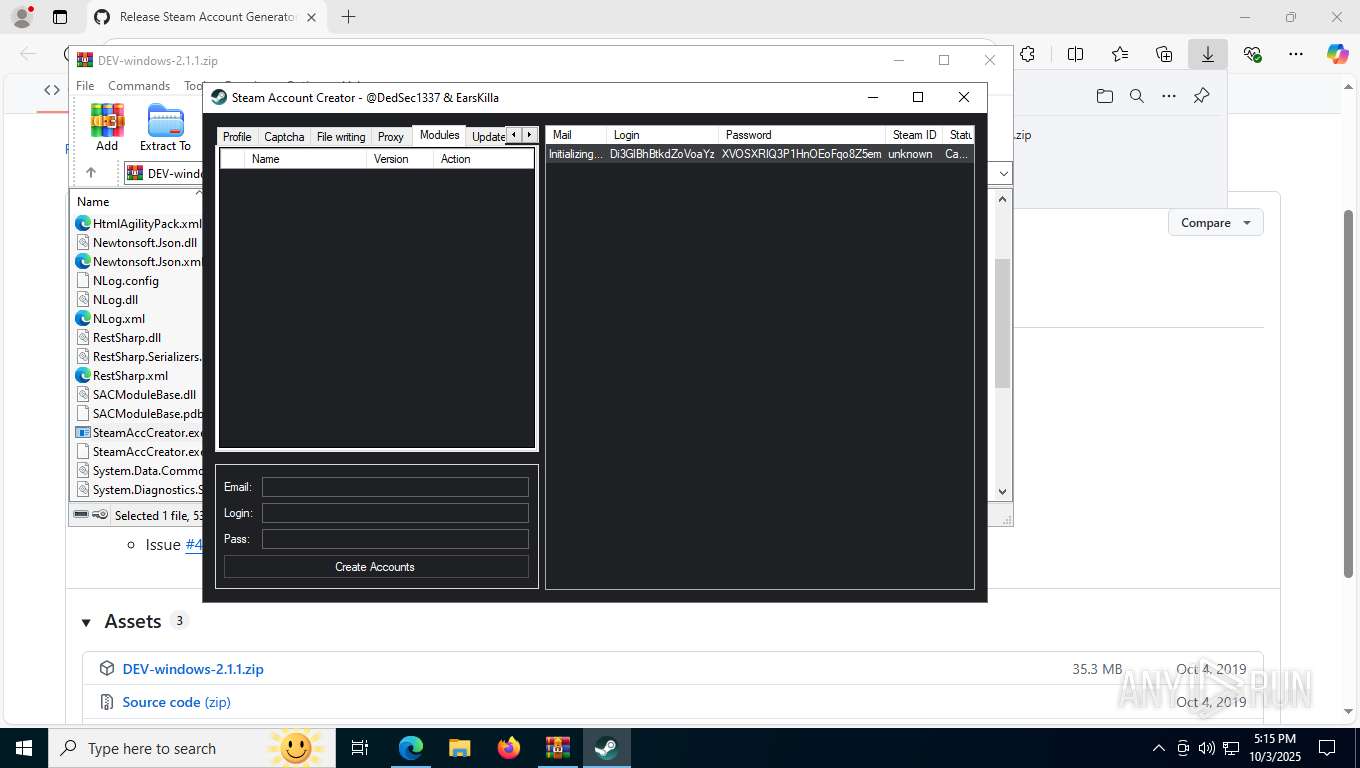Screen dimensions: 1360x768
Task: Click the Mail column header
Action: tap(576, 135)
